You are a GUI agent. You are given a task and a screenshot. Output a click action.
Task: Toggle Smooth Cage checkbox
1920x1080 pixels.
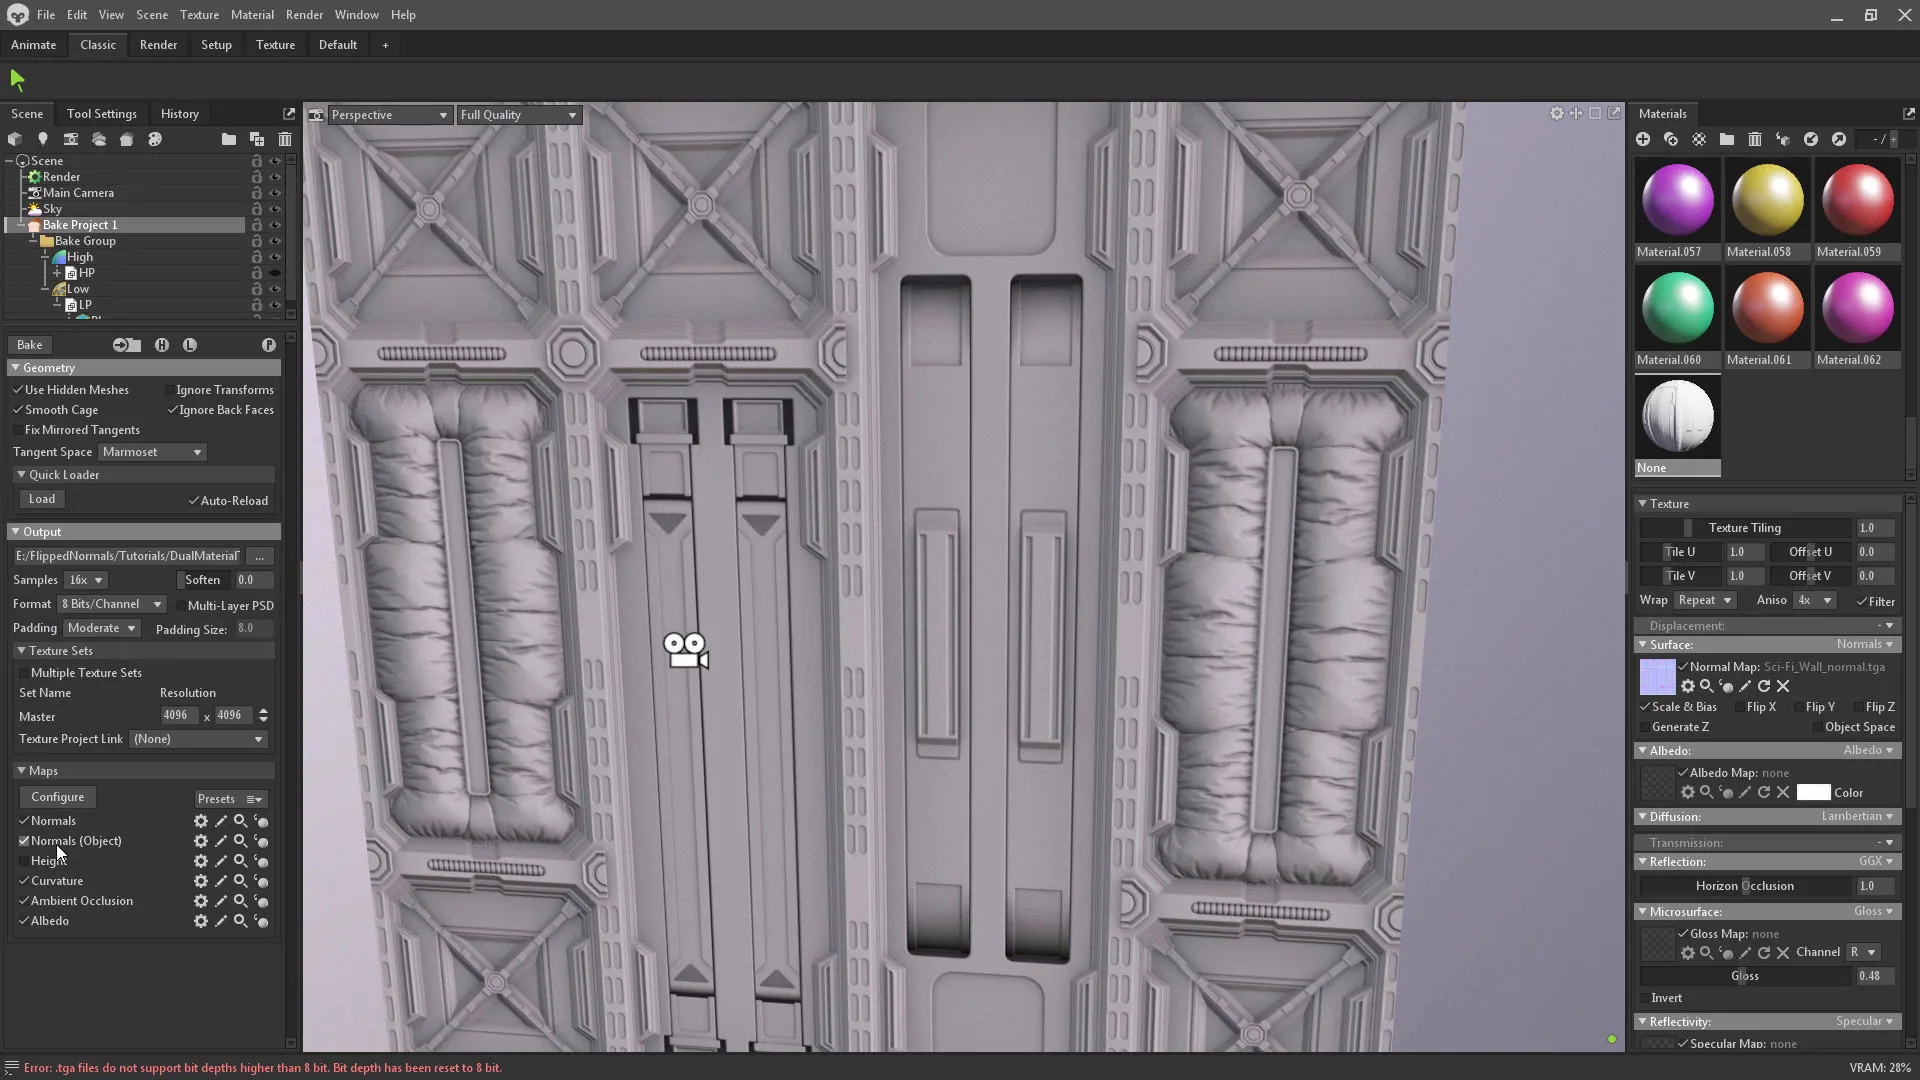(x=18, y=410)
